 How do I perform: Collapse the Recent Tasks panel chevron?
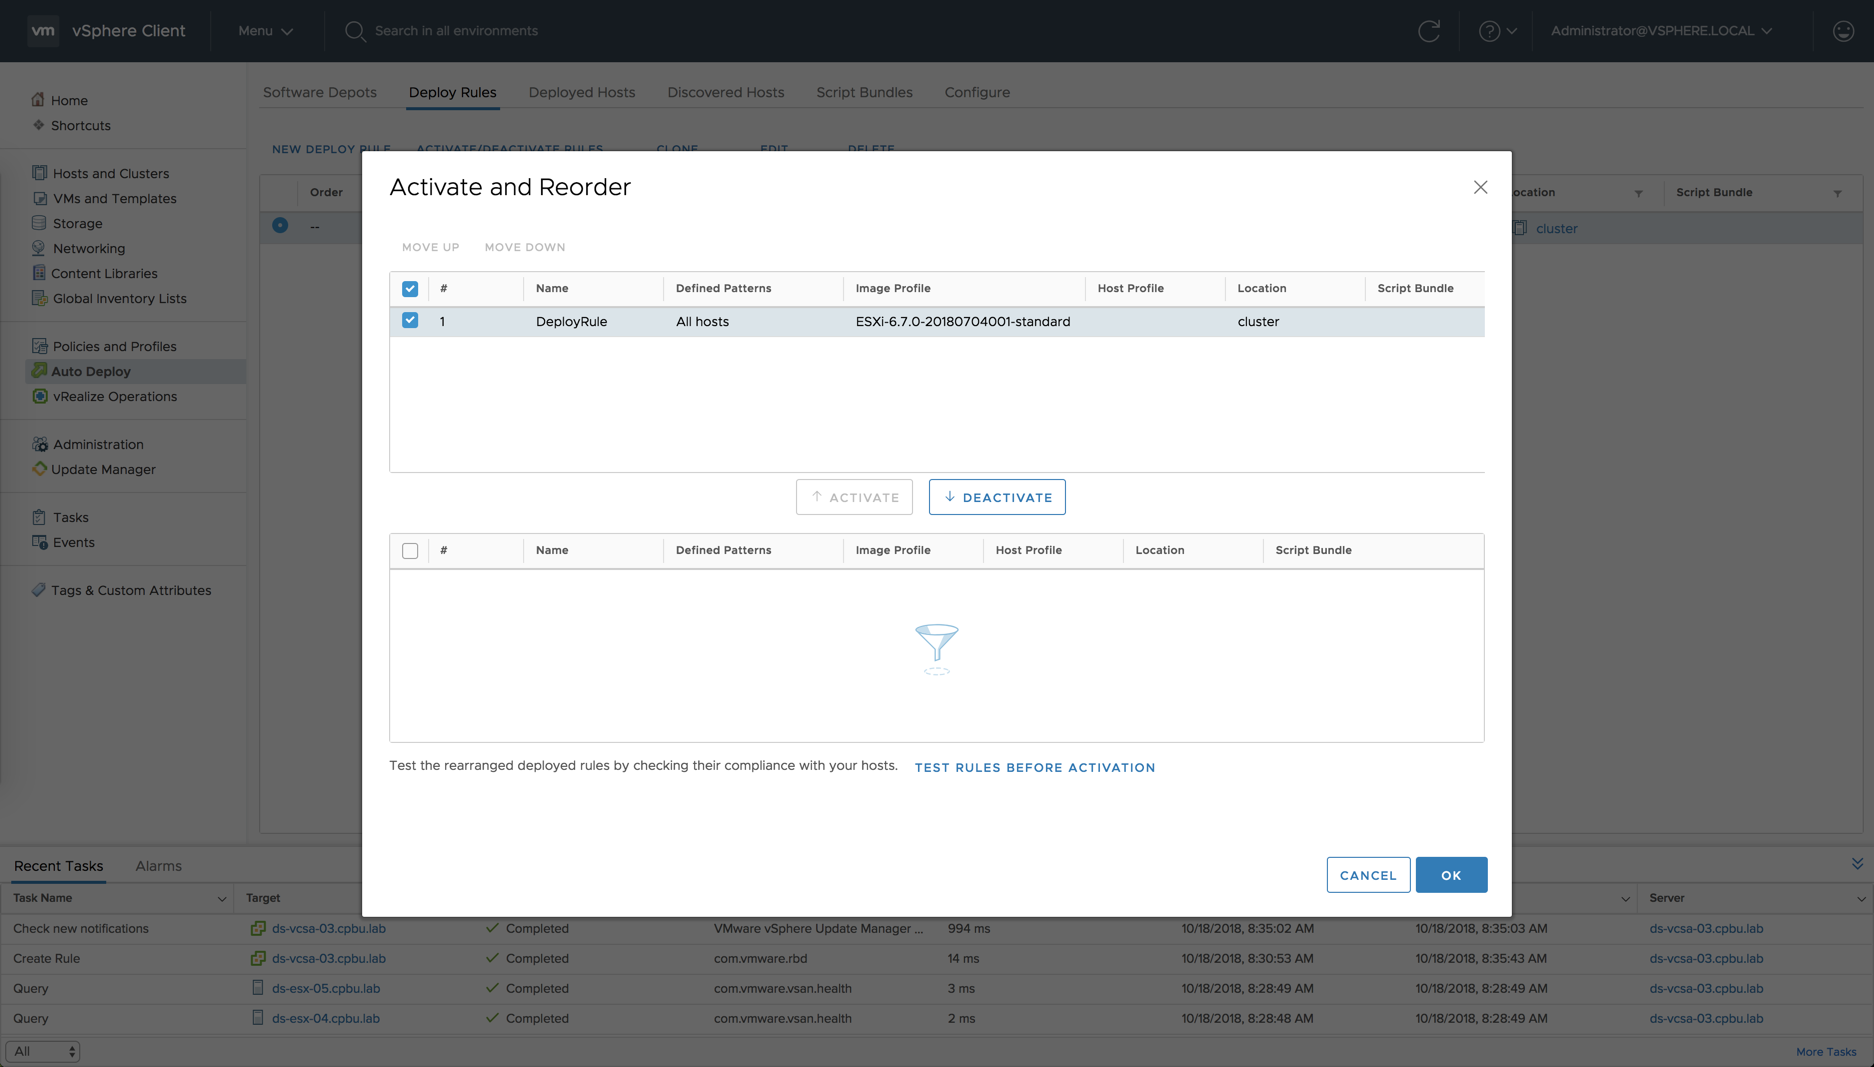click(x=1857, y=864)
